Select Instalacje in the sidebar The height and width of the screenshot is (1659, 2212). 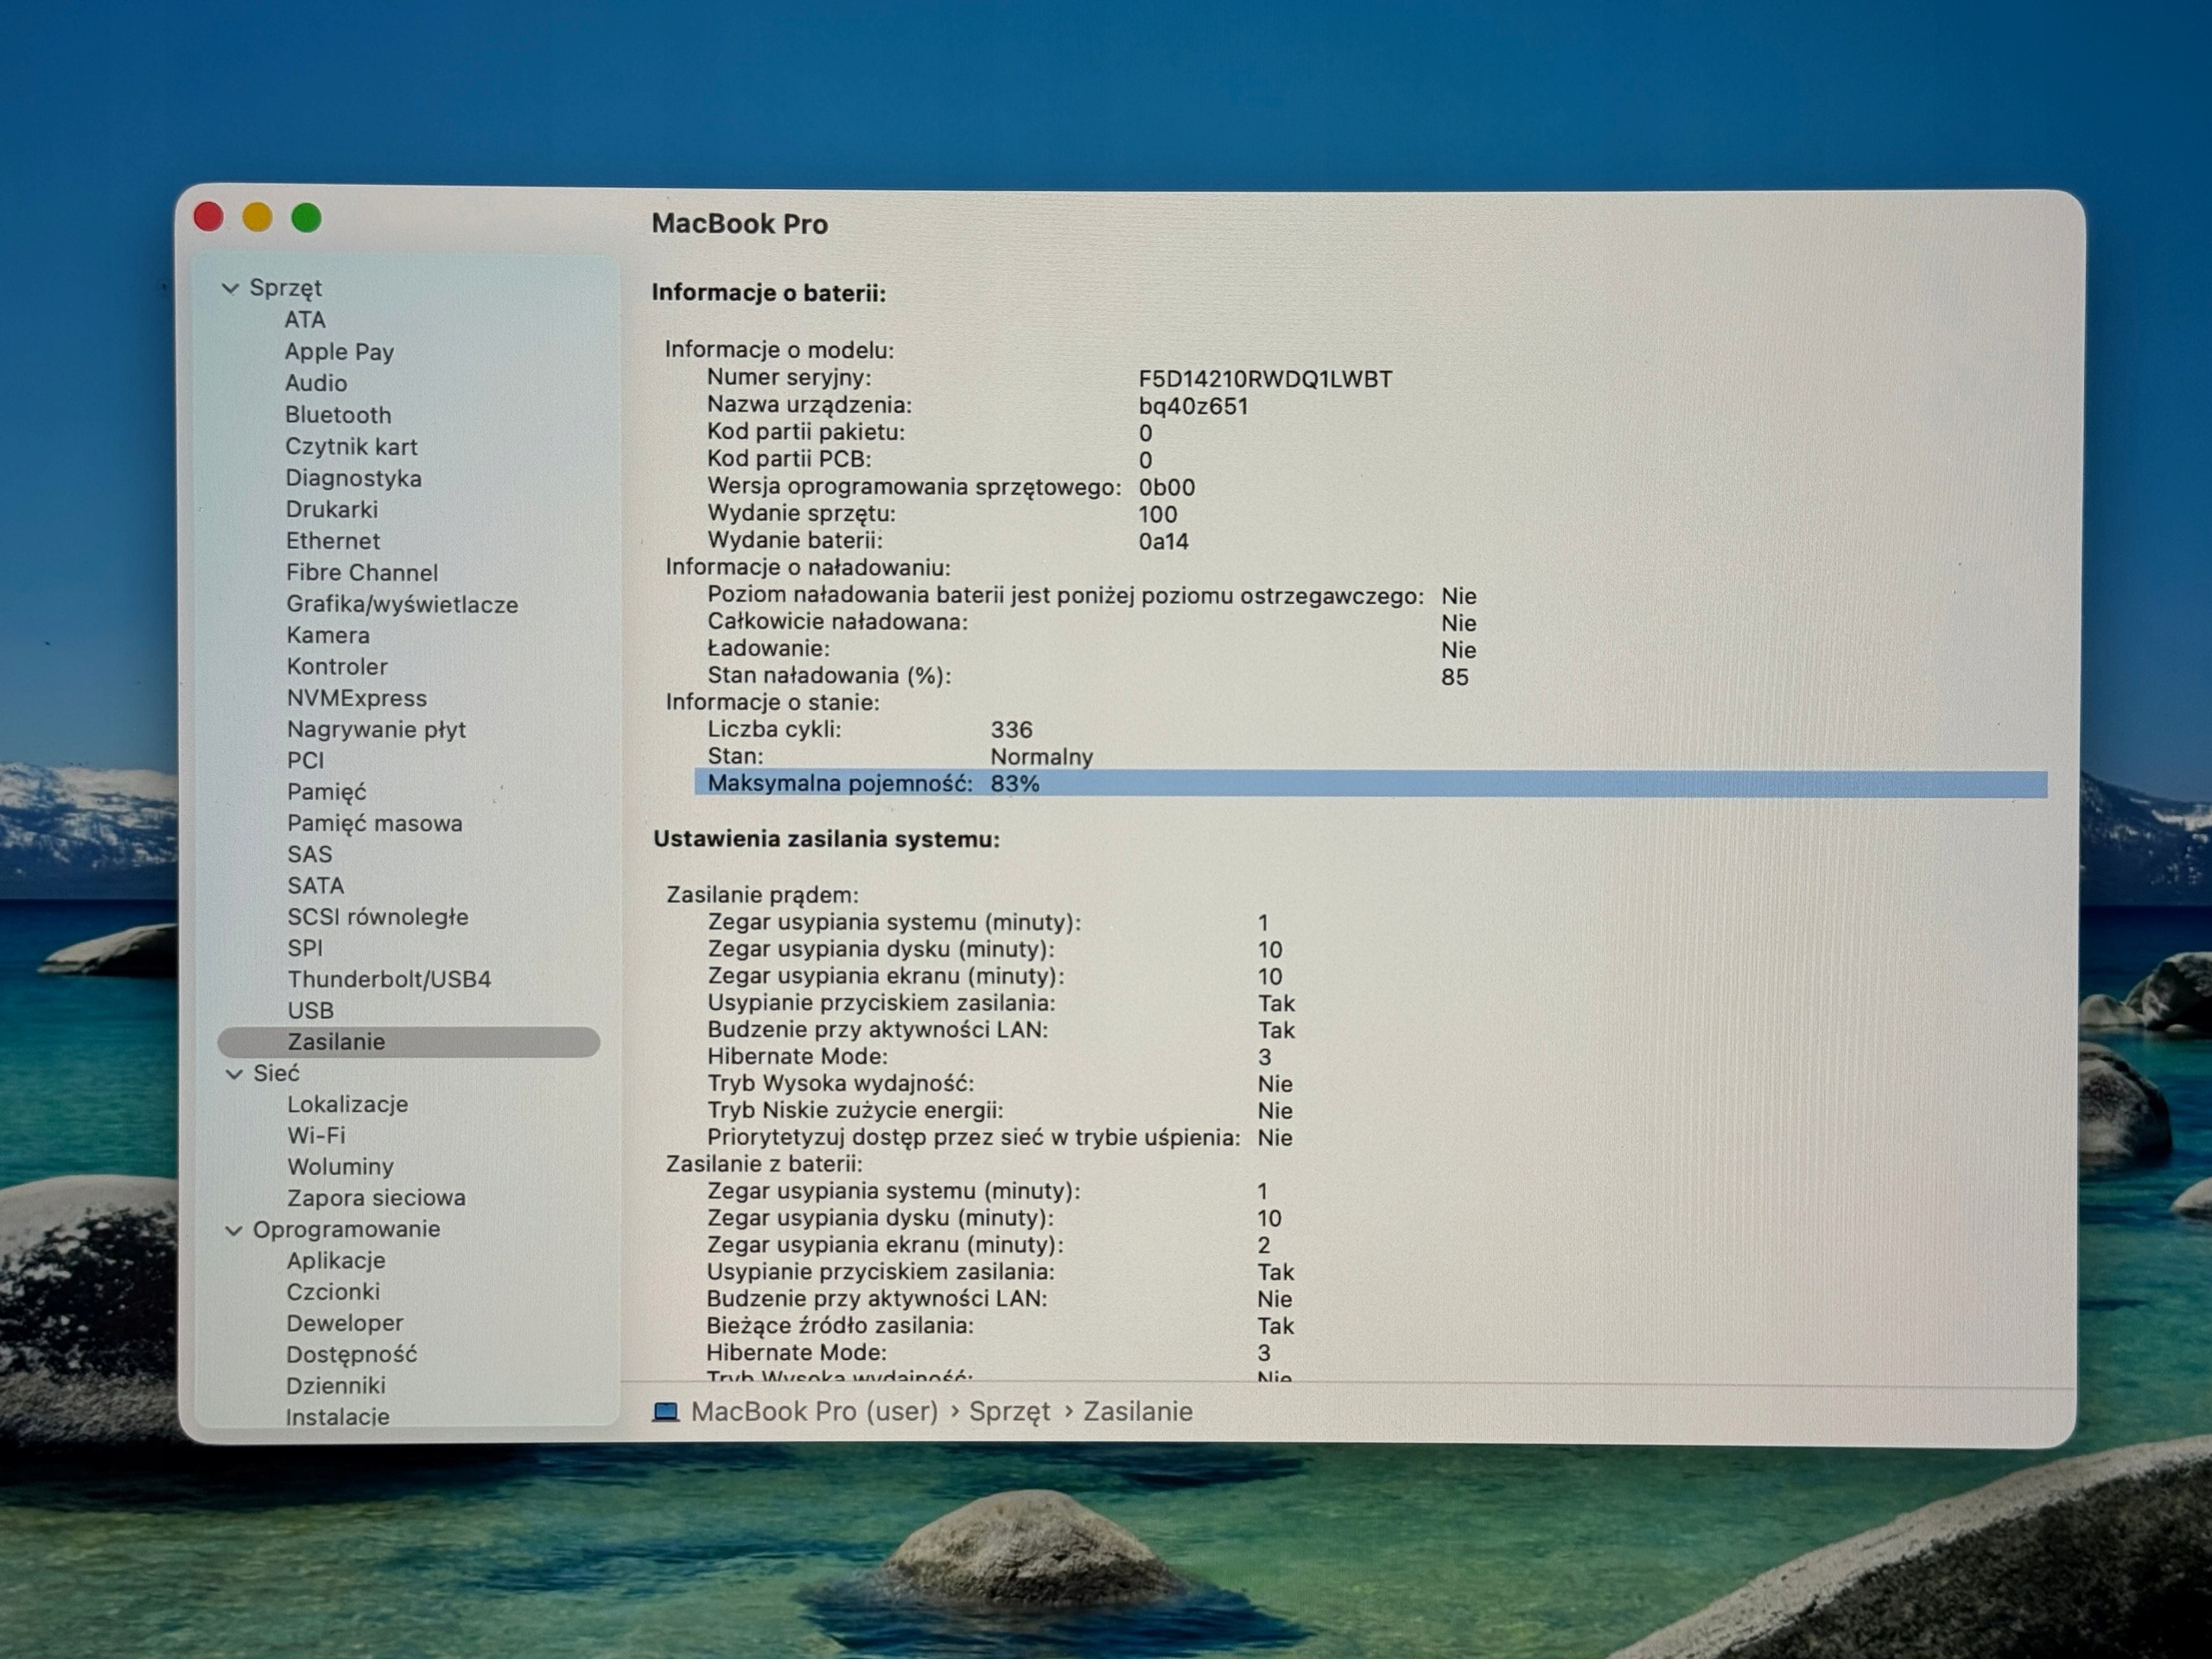[x=338, y=1417]
